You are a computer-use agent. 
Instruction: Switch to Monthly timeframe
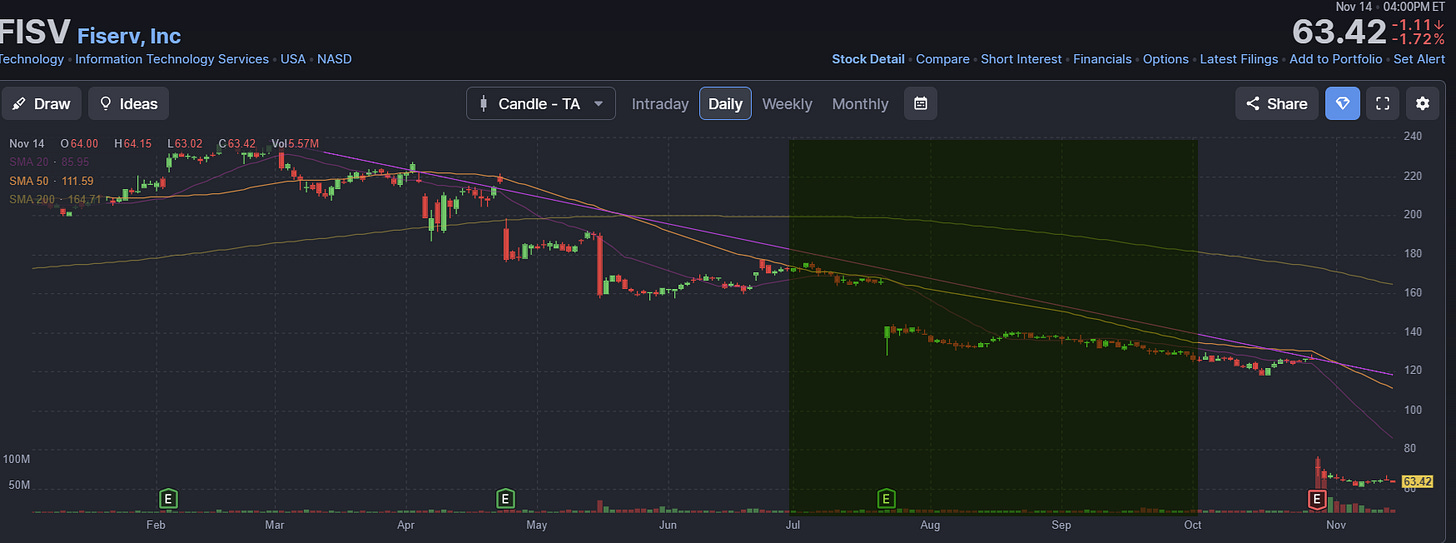(x=860, y=104)
